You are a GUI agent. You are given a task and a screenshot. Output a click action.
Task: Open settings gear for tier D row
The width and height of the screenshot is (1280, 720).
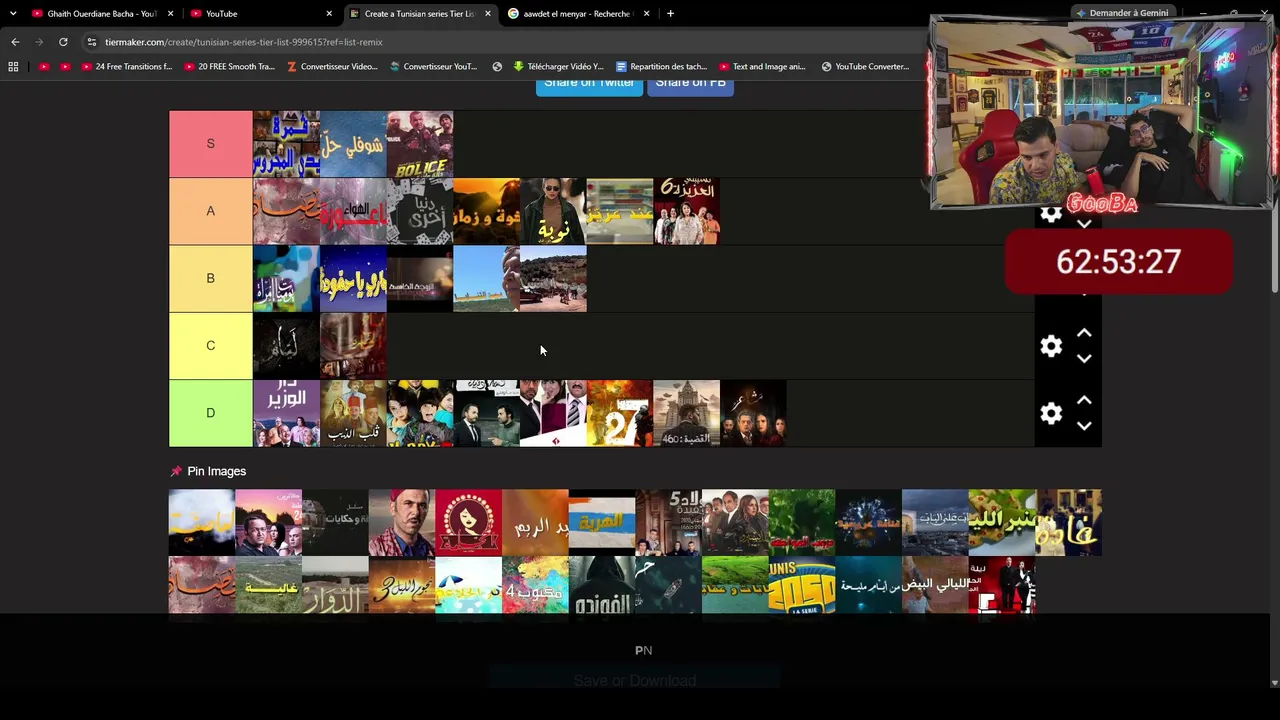tap(1050, 413)
